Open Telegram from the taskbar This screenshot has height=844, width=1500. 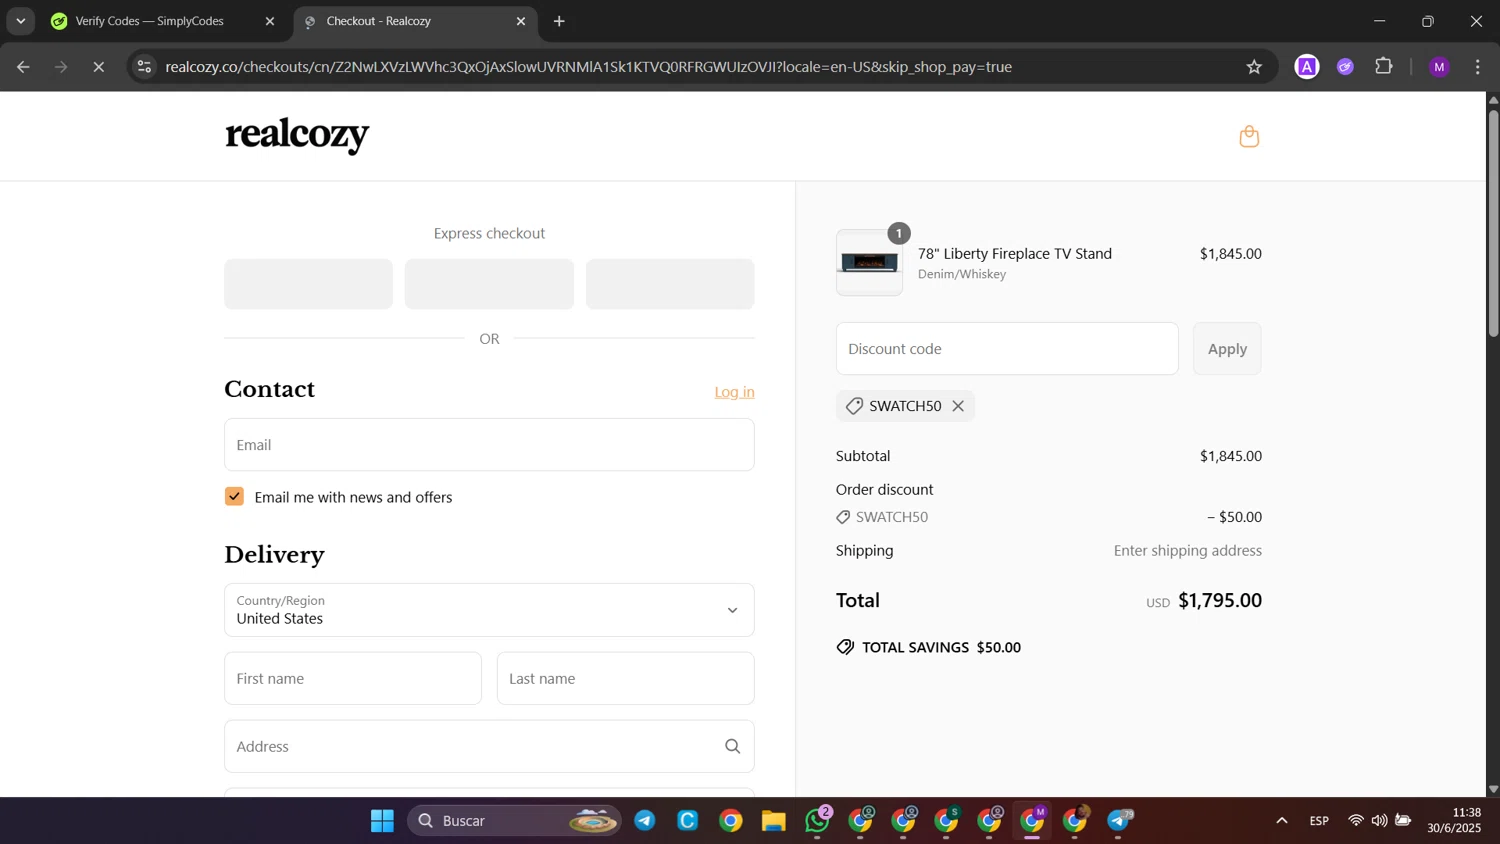pos(645,821)
